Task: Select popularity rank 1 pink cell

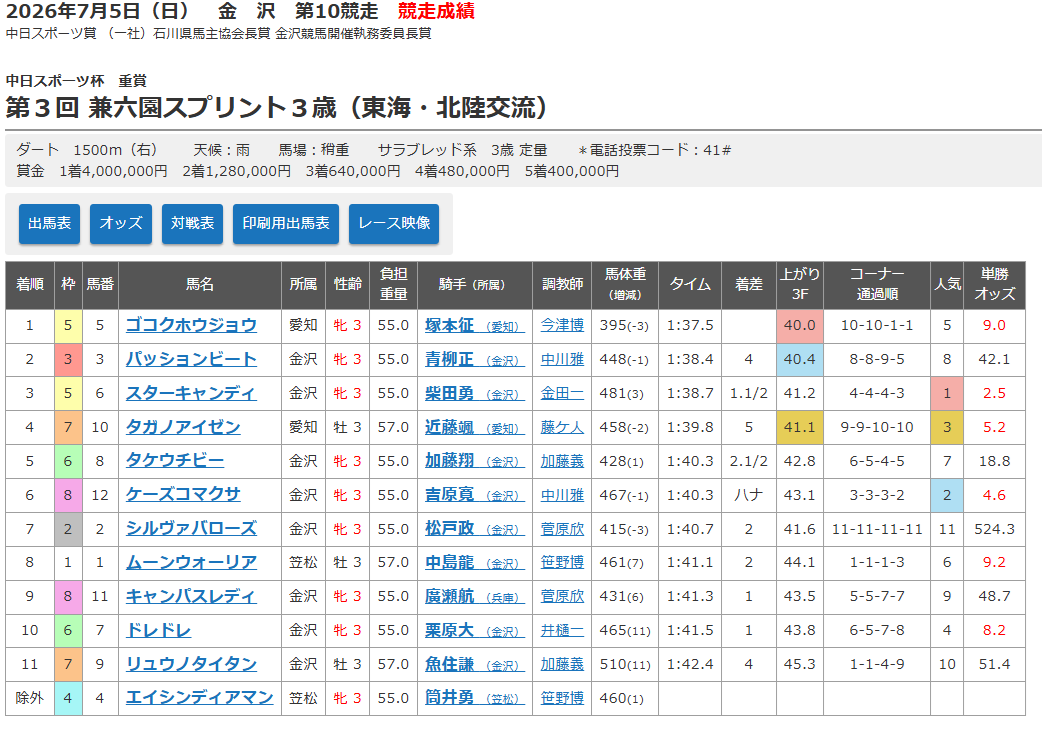Action: pyautogui.click(x=947, y=393)
